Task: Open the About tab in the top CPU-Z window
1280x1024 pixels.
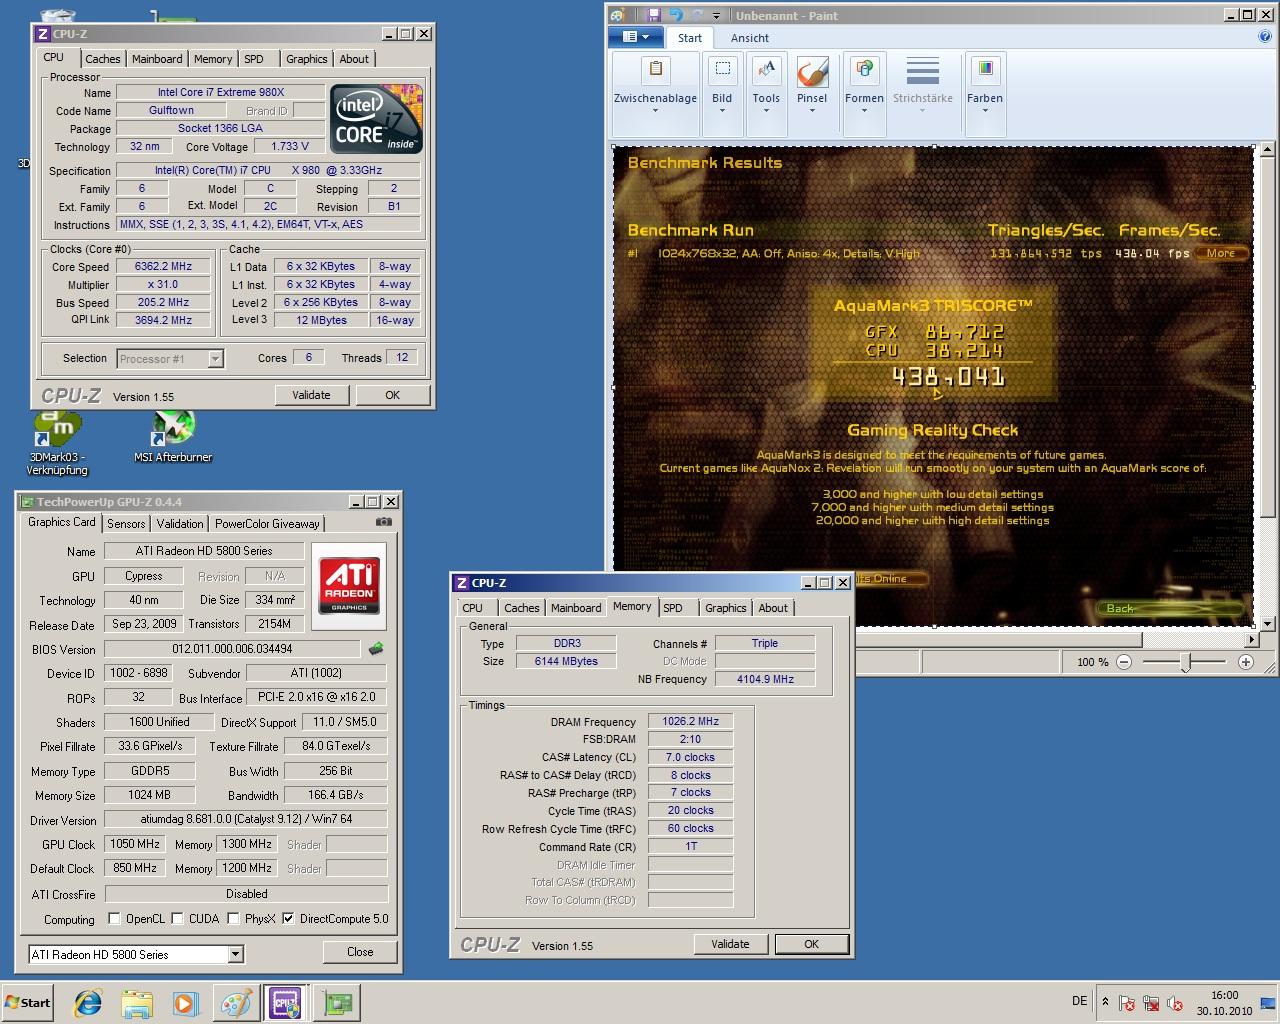Action: pos(354,59)
